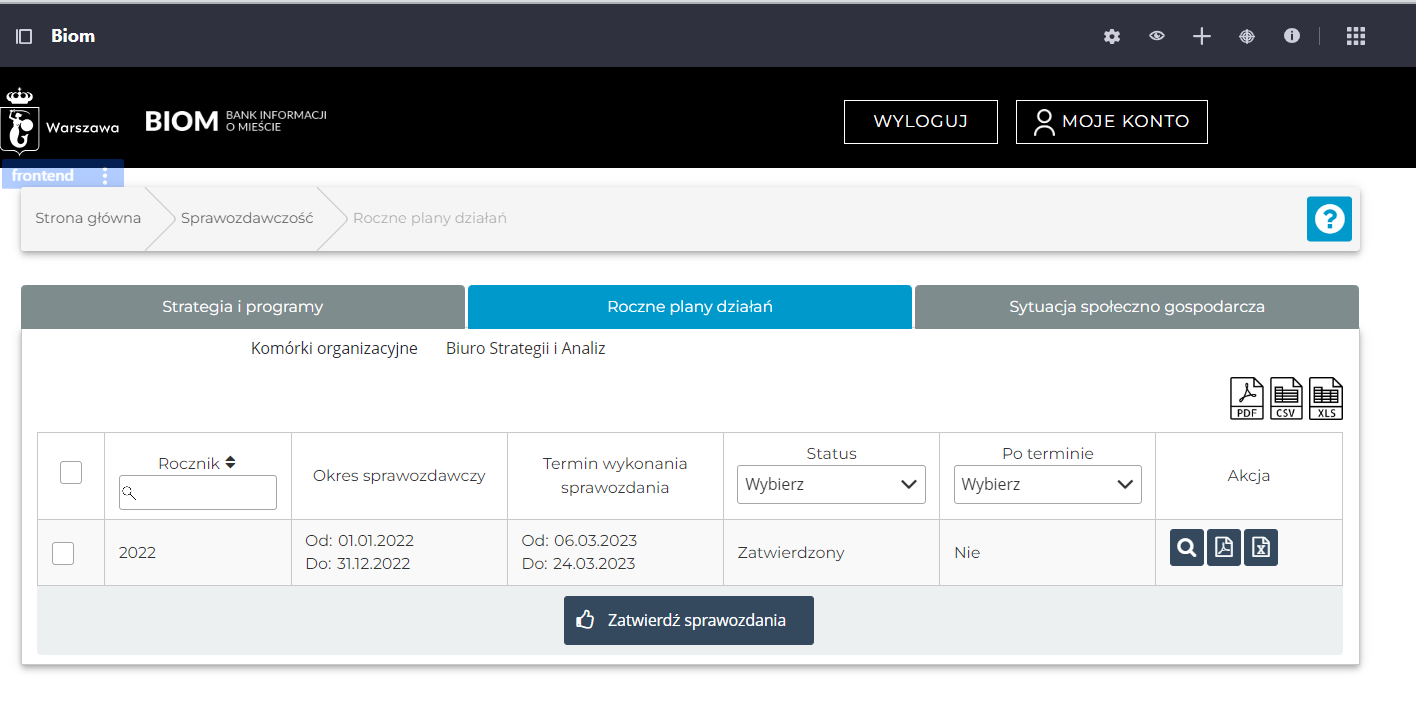This screenshot has height=702, width=1416.
Task: Check the select-all checkbox in table header
Action: point(71,472)
